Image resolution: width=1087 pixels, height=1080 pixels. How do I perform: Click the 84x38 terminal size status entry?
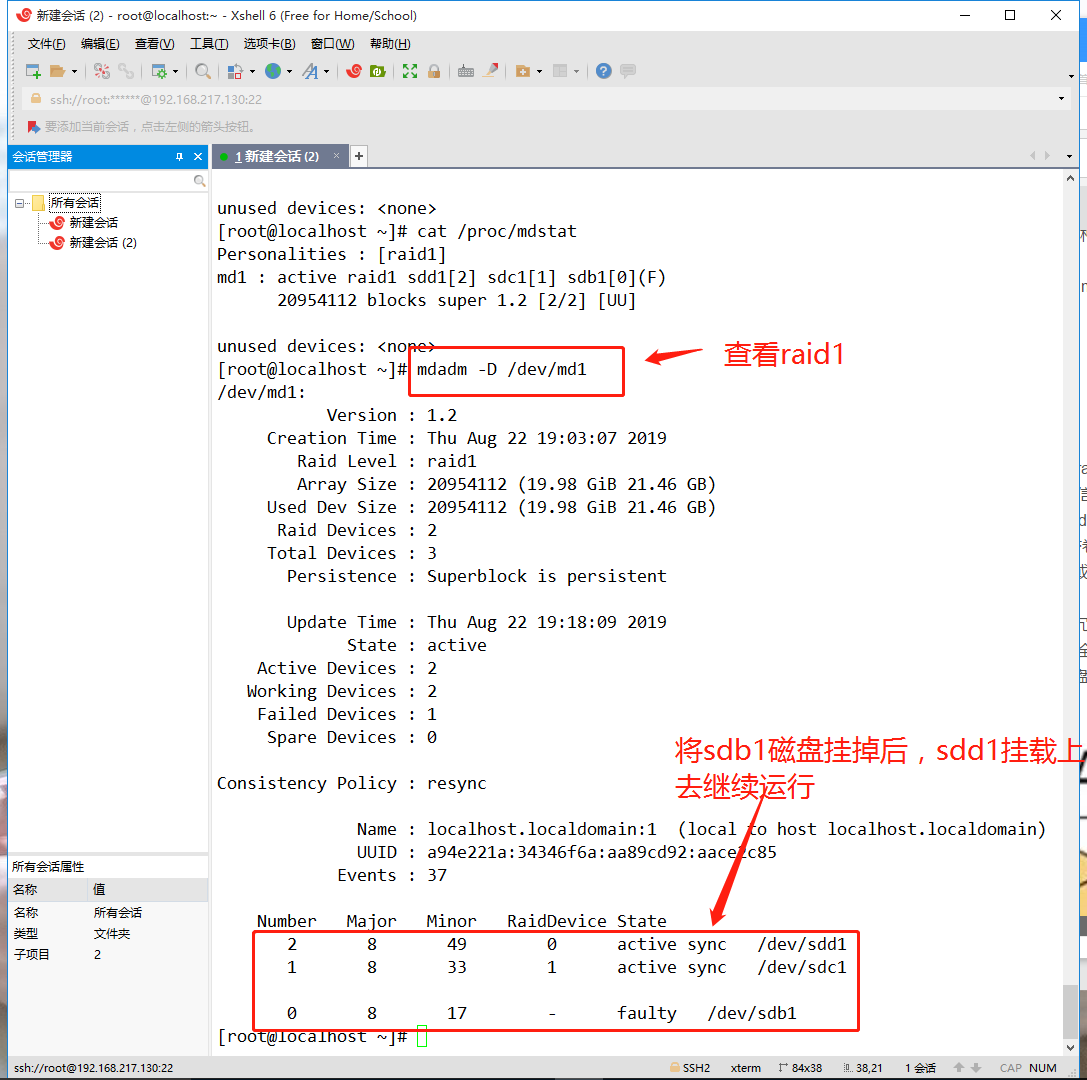pyautogui.click(x=800, y=1068)
